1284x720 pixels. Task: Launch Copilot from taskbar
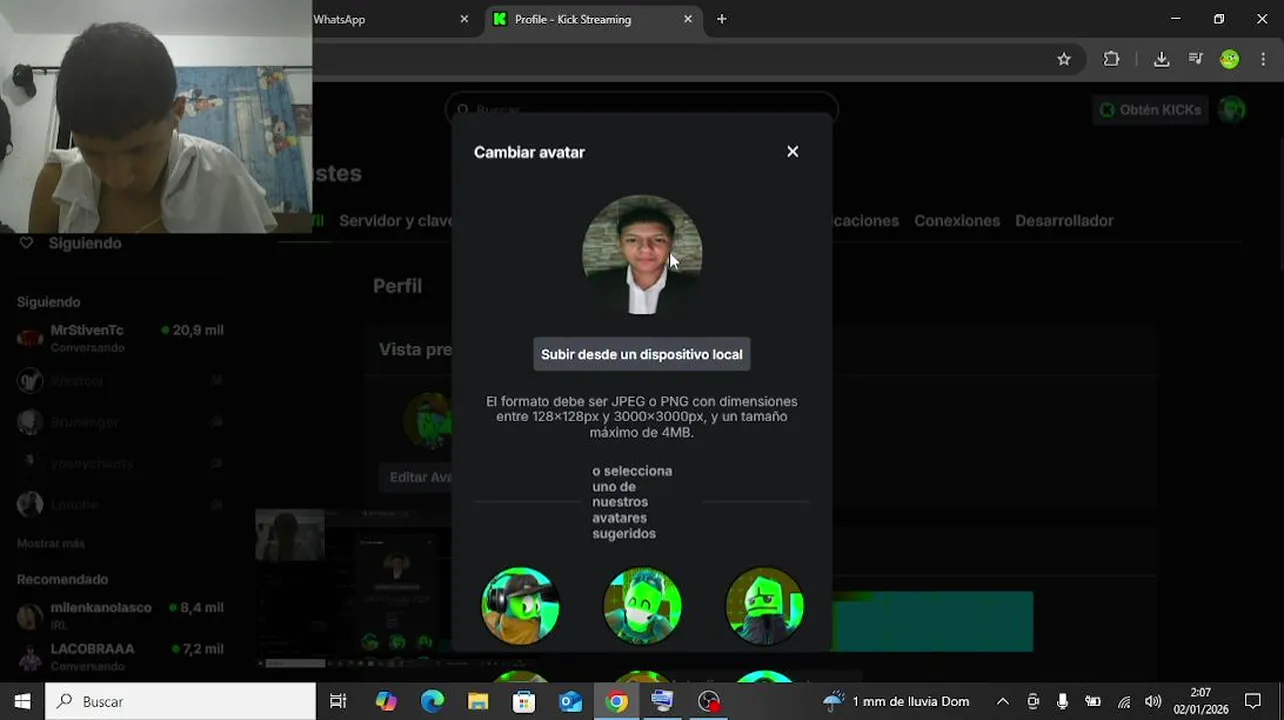(x=386, y=701)
